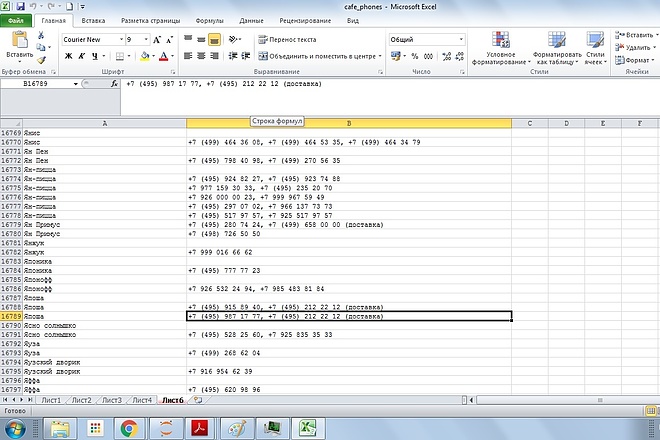Screen dimensions: 660x440
Task: Click the Windows Start button
Action: point(14,429)
